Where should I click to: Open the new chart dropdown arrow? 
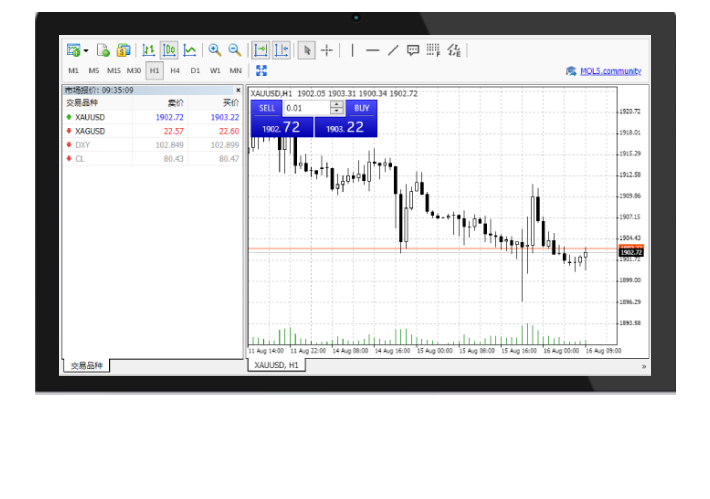coord(86,50)
